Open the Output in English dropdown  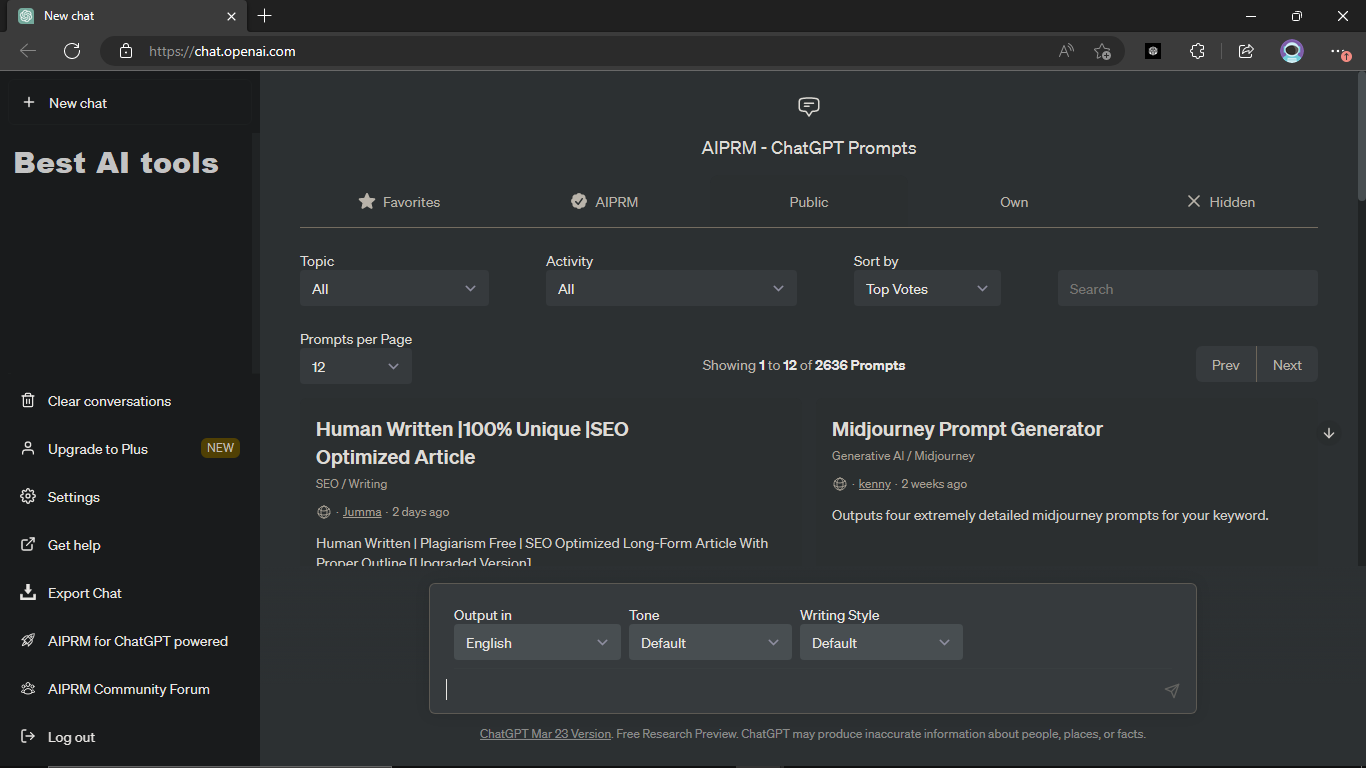pos(537,642)
